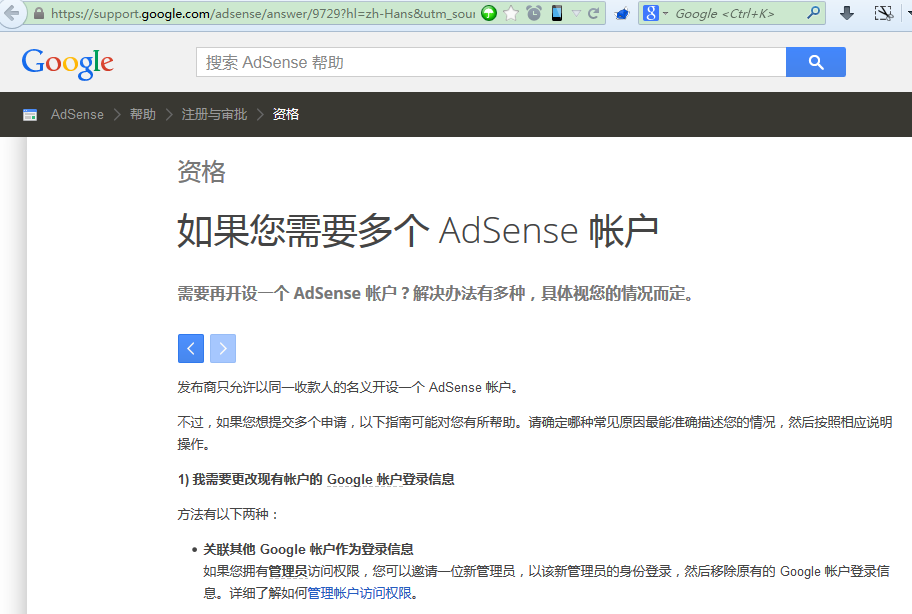
Task: Bookmark this page with the star icon
Action: (x=511, y=13)
